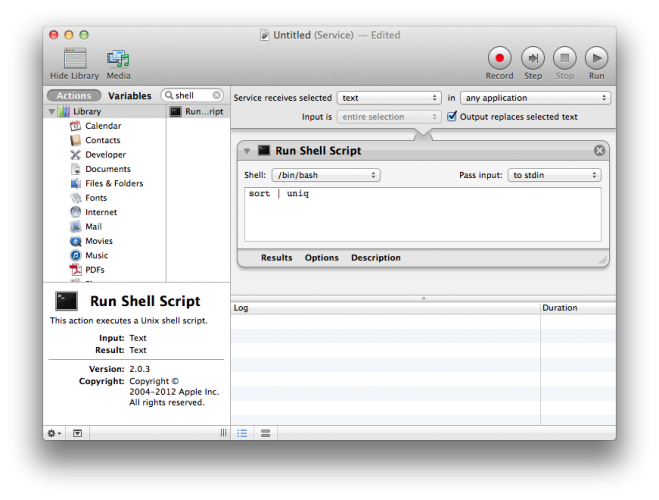Open the Shell /bin/bash dropdown
Image resolution: width=659 pixels, height=500 pixels.
pyautogui.click(x=326, y=175)
